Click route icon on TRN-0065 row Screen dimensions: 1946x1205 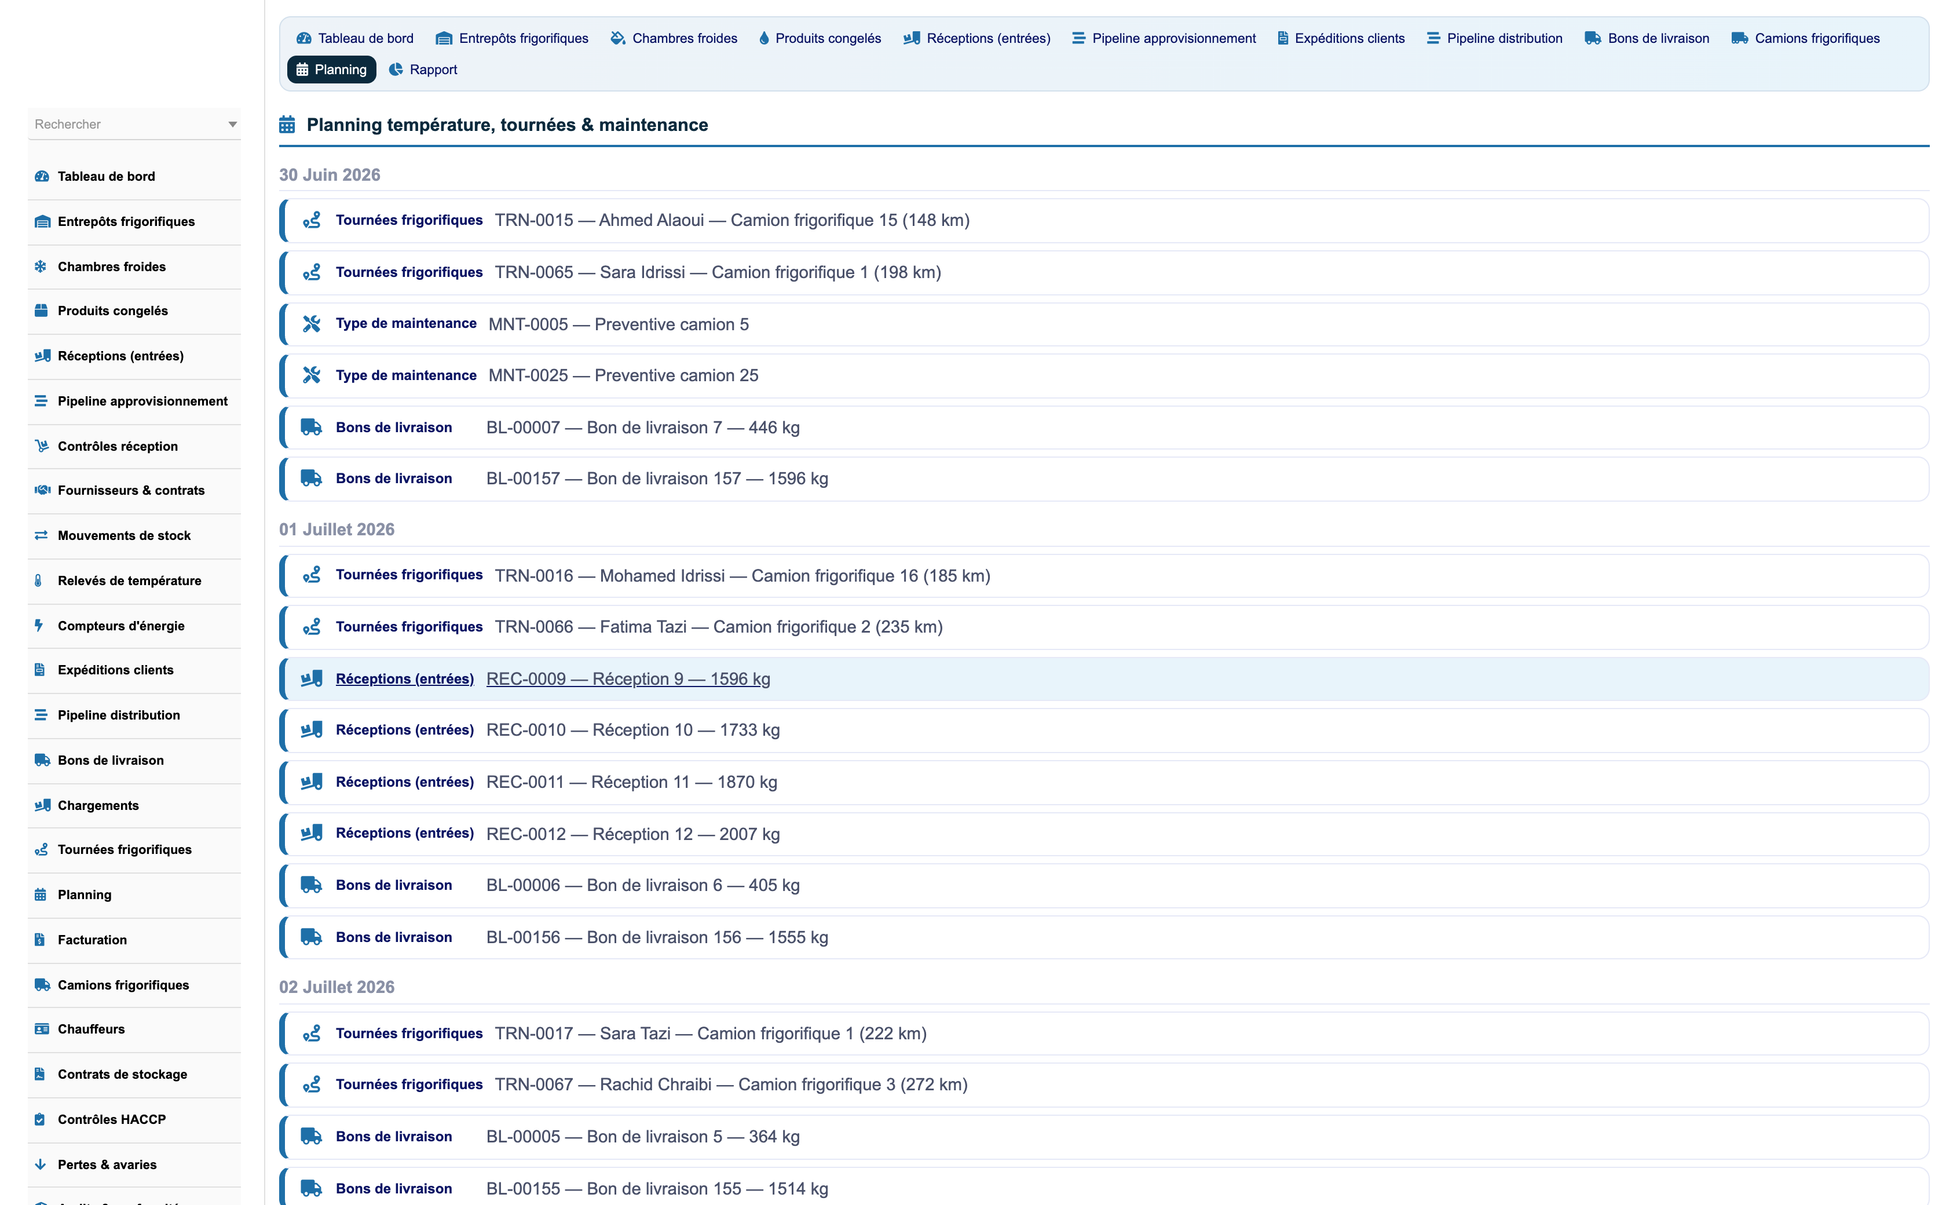(x=312, y=272)
